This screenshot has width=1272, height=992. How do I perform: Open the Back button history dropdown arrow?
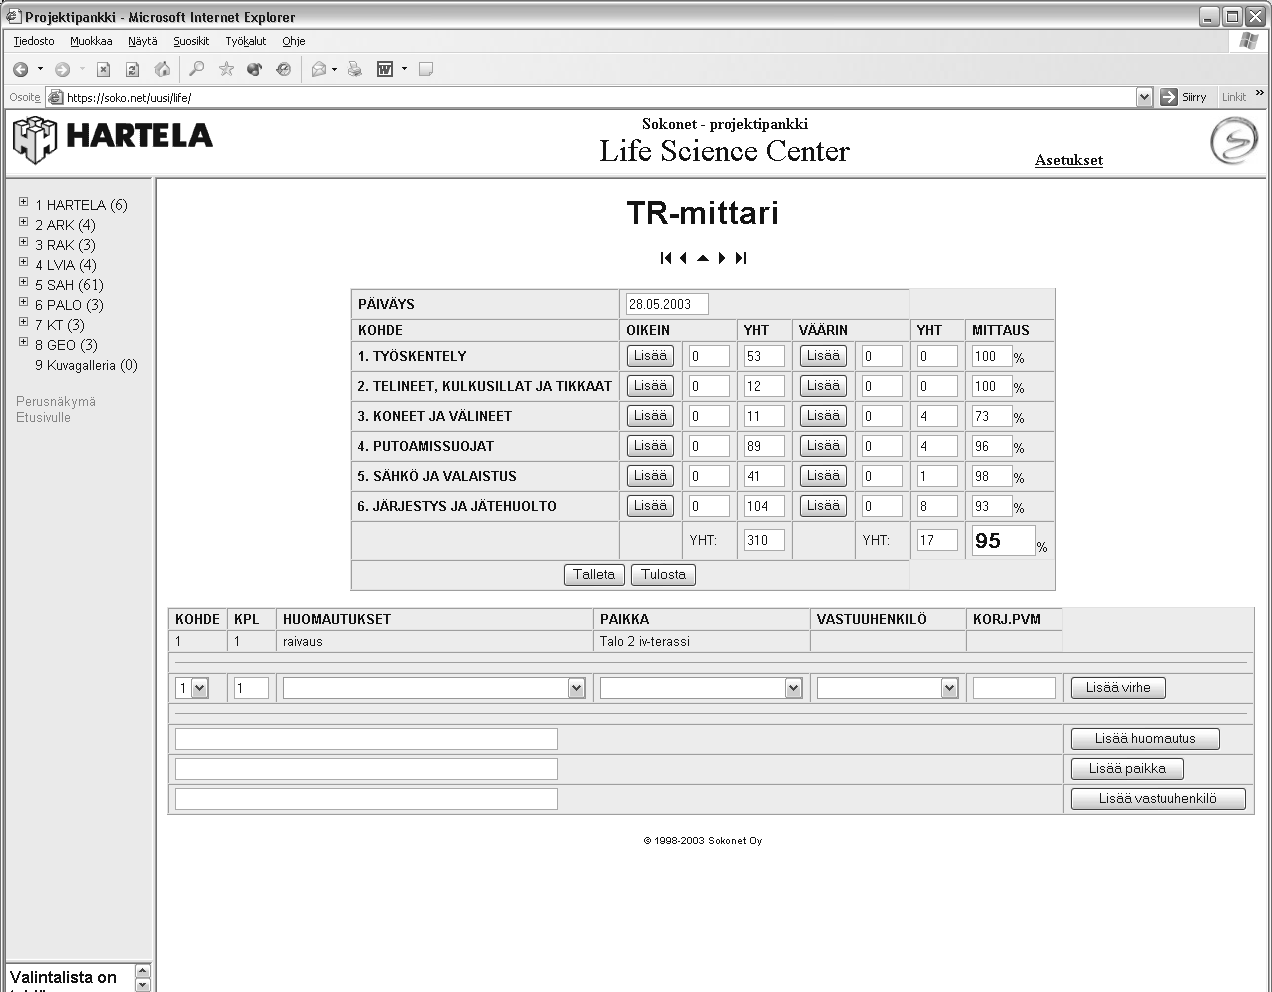(x=40, y=69)
